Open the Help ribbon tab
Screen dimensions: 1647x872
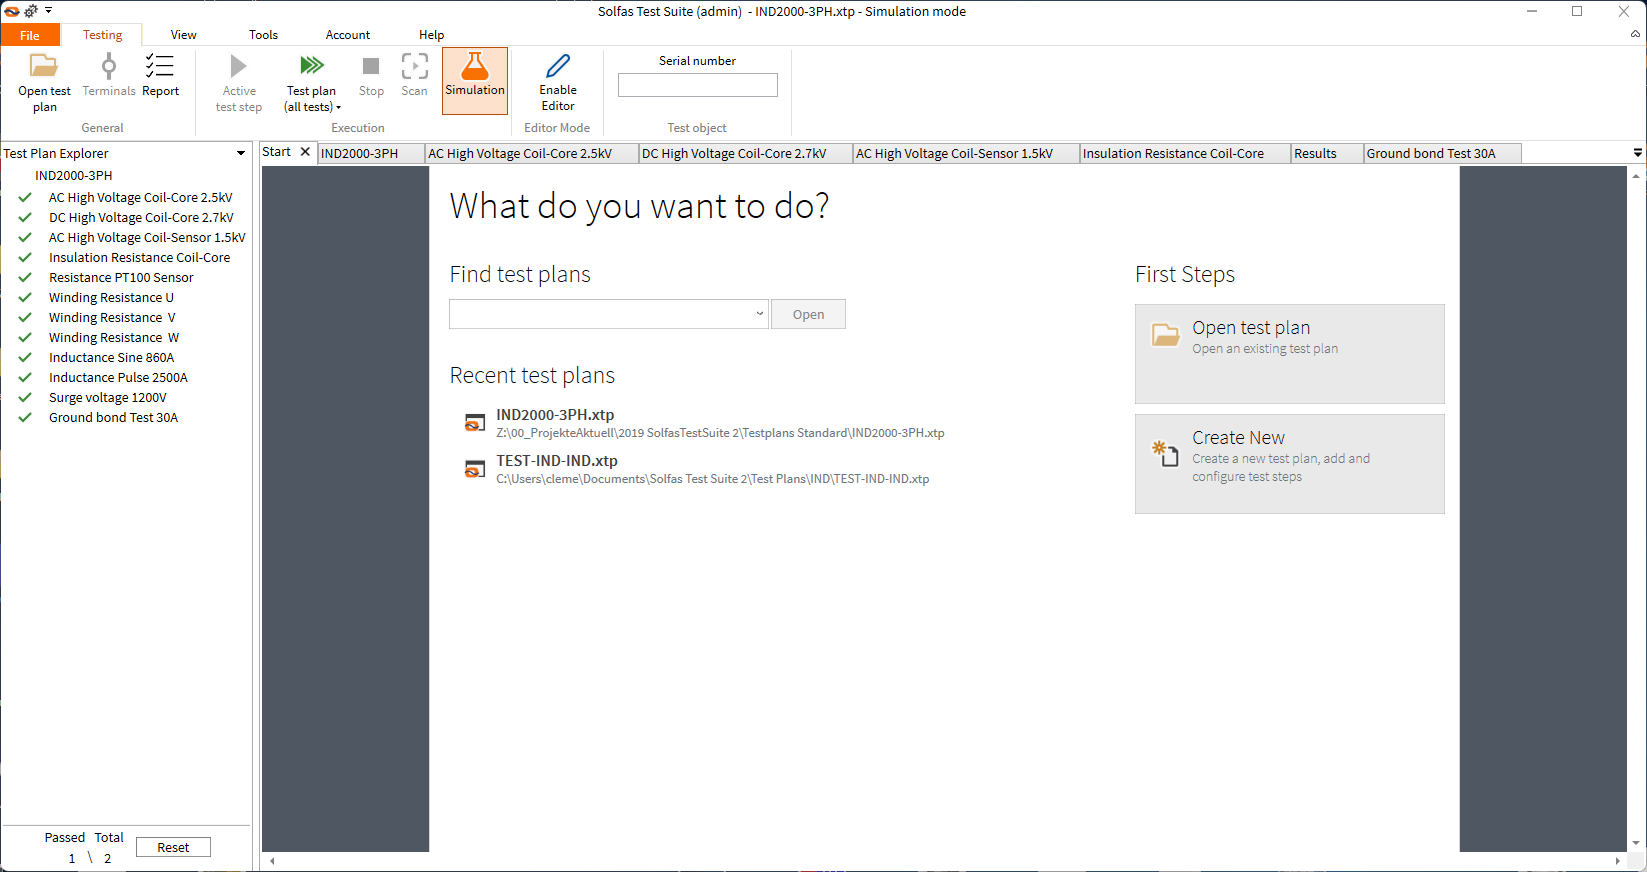click(x=431, y=35)
